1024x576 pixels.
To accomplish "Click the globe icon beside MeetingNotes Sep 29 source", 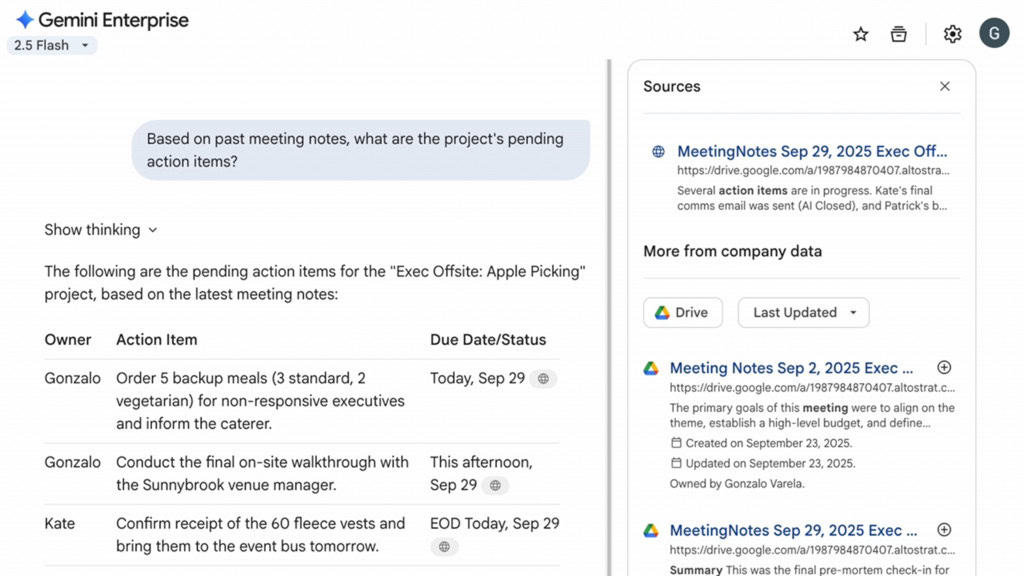I will 658,152.
